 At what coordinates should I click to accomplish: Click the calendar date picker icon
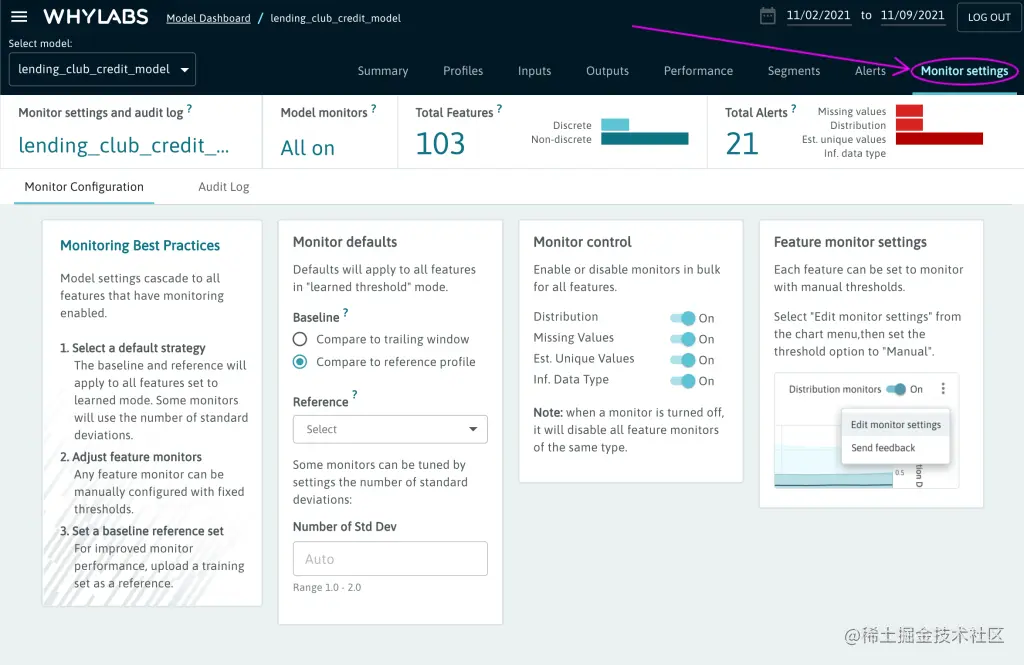tap(768, 16)
